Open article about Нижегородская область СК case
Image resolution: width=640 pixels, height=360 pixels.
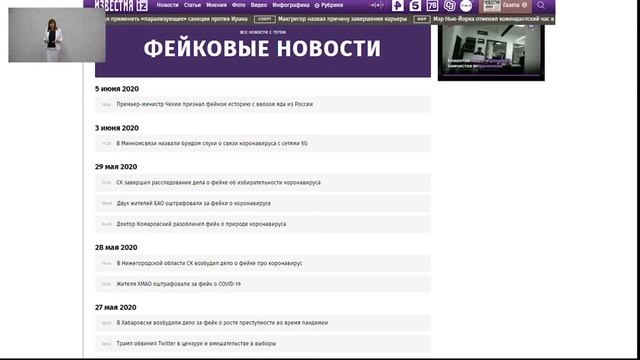point(263,263)
